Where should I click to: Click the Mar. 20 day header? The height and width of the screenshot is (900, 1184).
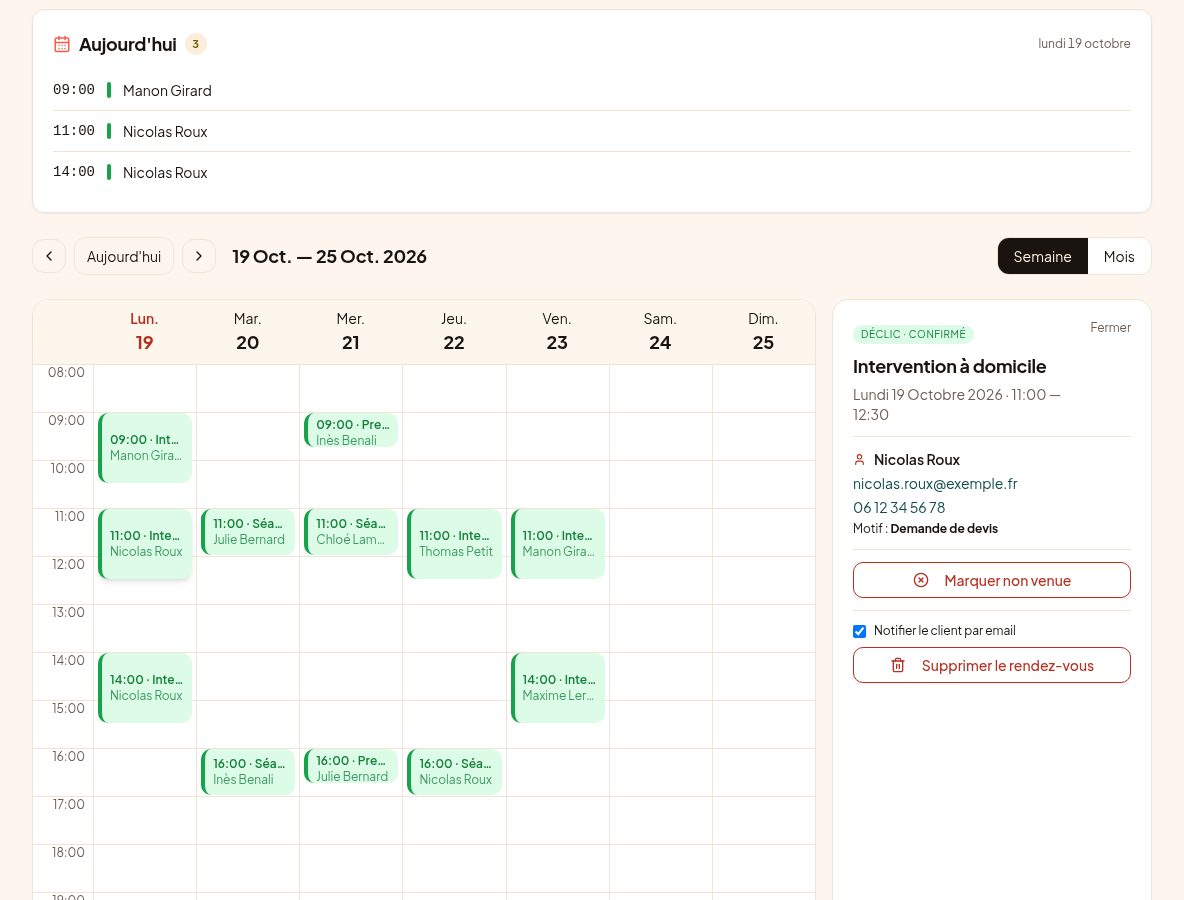coord(248,331)
